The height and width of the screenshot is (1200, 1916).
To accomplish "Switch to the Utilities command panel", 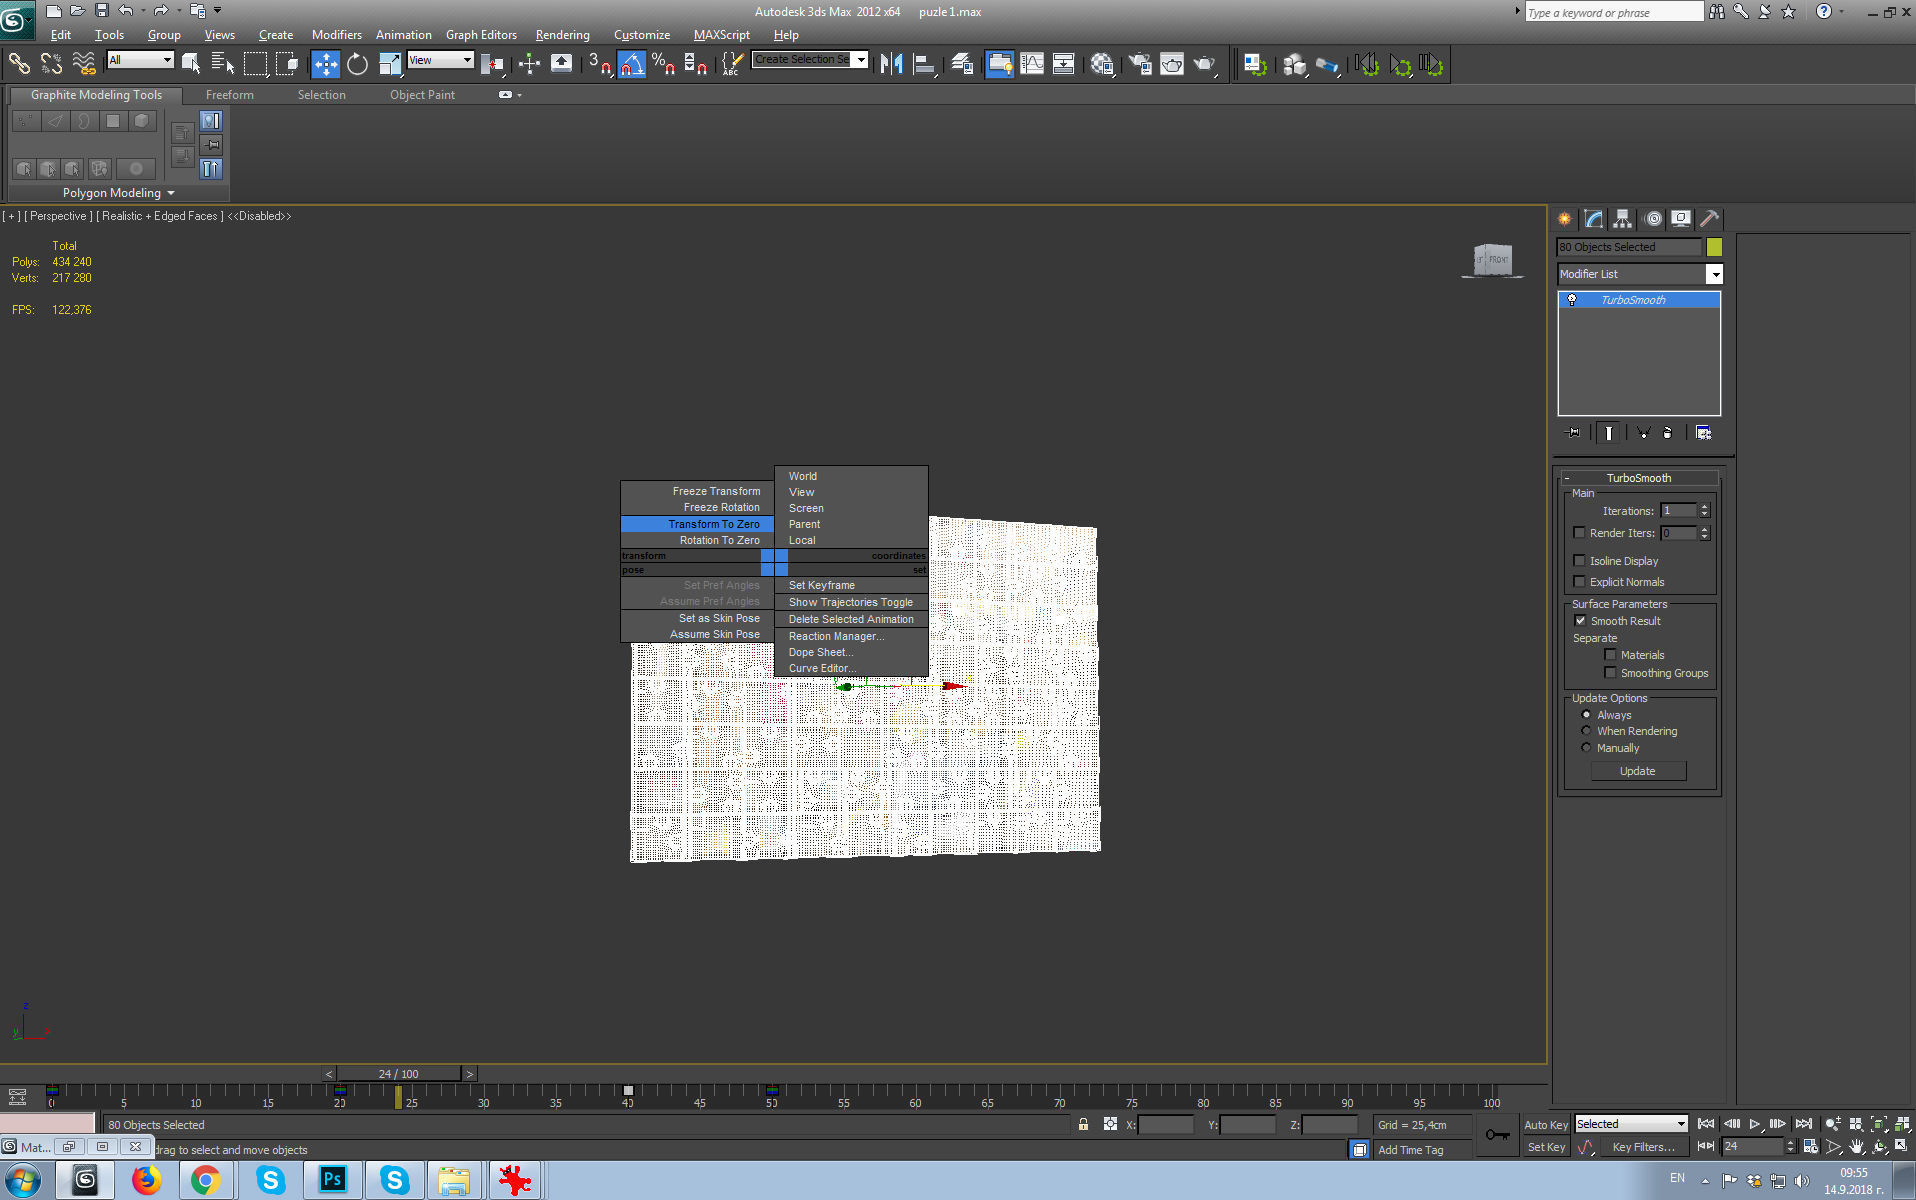I will point(1710,218).
